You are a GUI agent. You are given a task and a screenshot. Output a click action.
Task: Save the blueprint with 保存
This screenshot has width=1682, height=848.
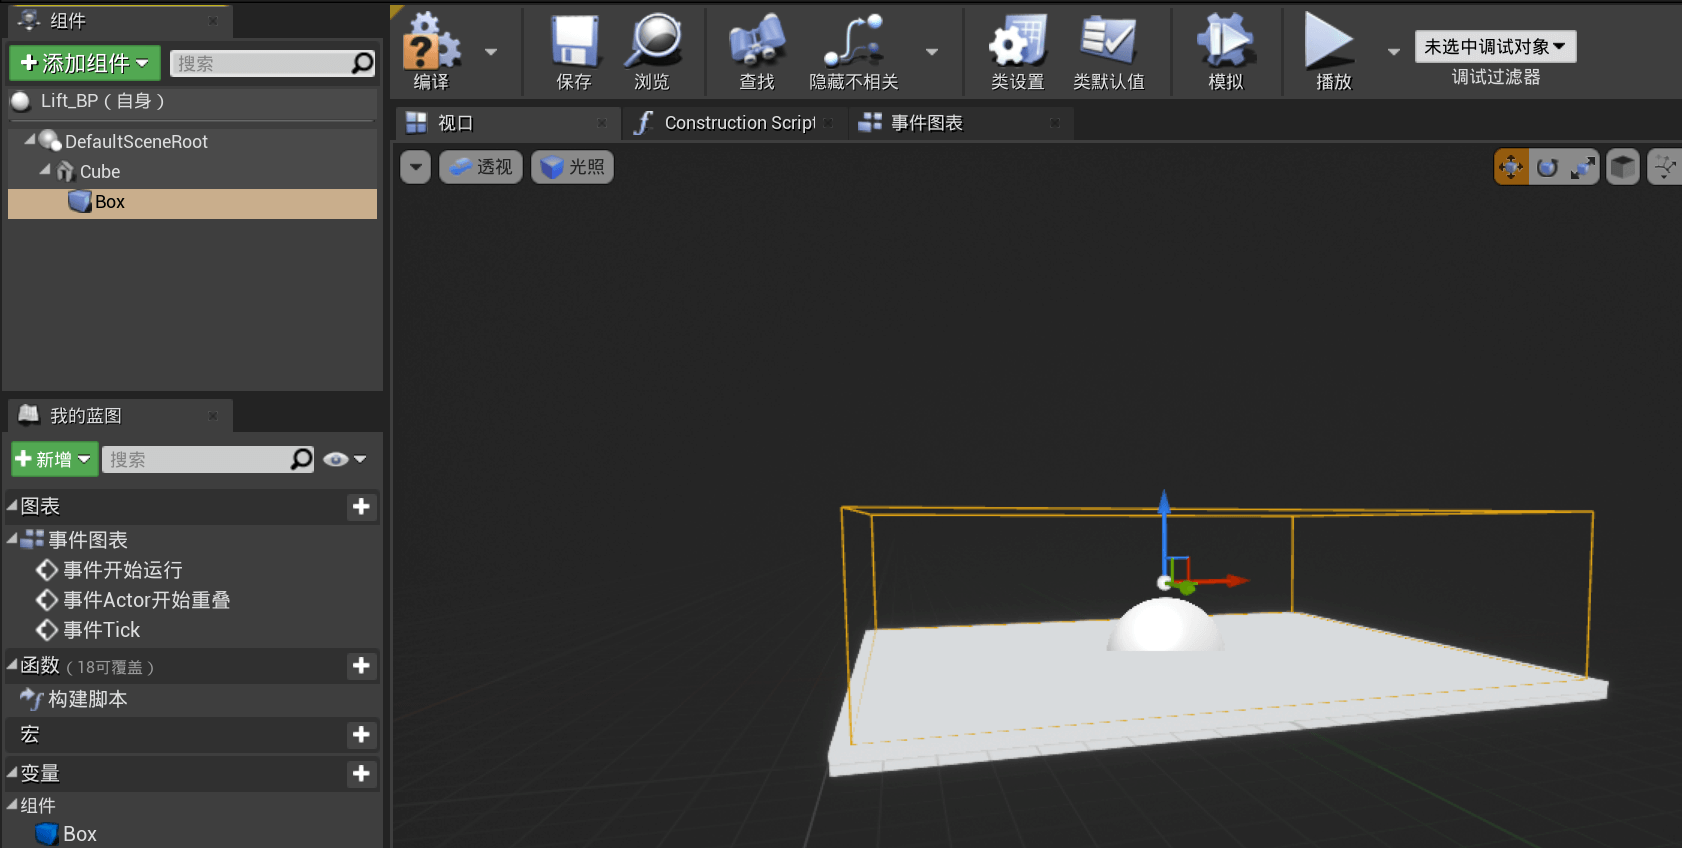coord(574,51)
